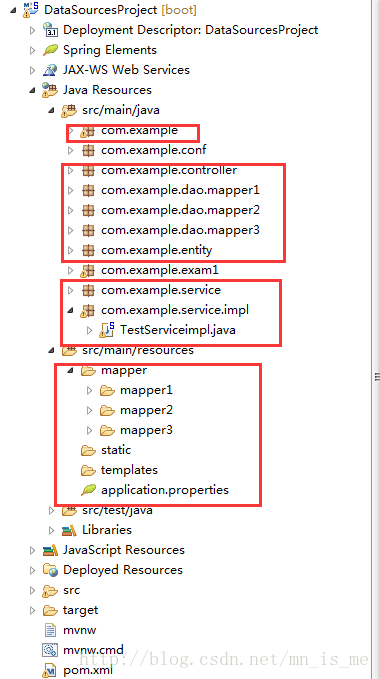
Task: Click the Deployment Descriptor icon
Action: (x=50, y=30)
